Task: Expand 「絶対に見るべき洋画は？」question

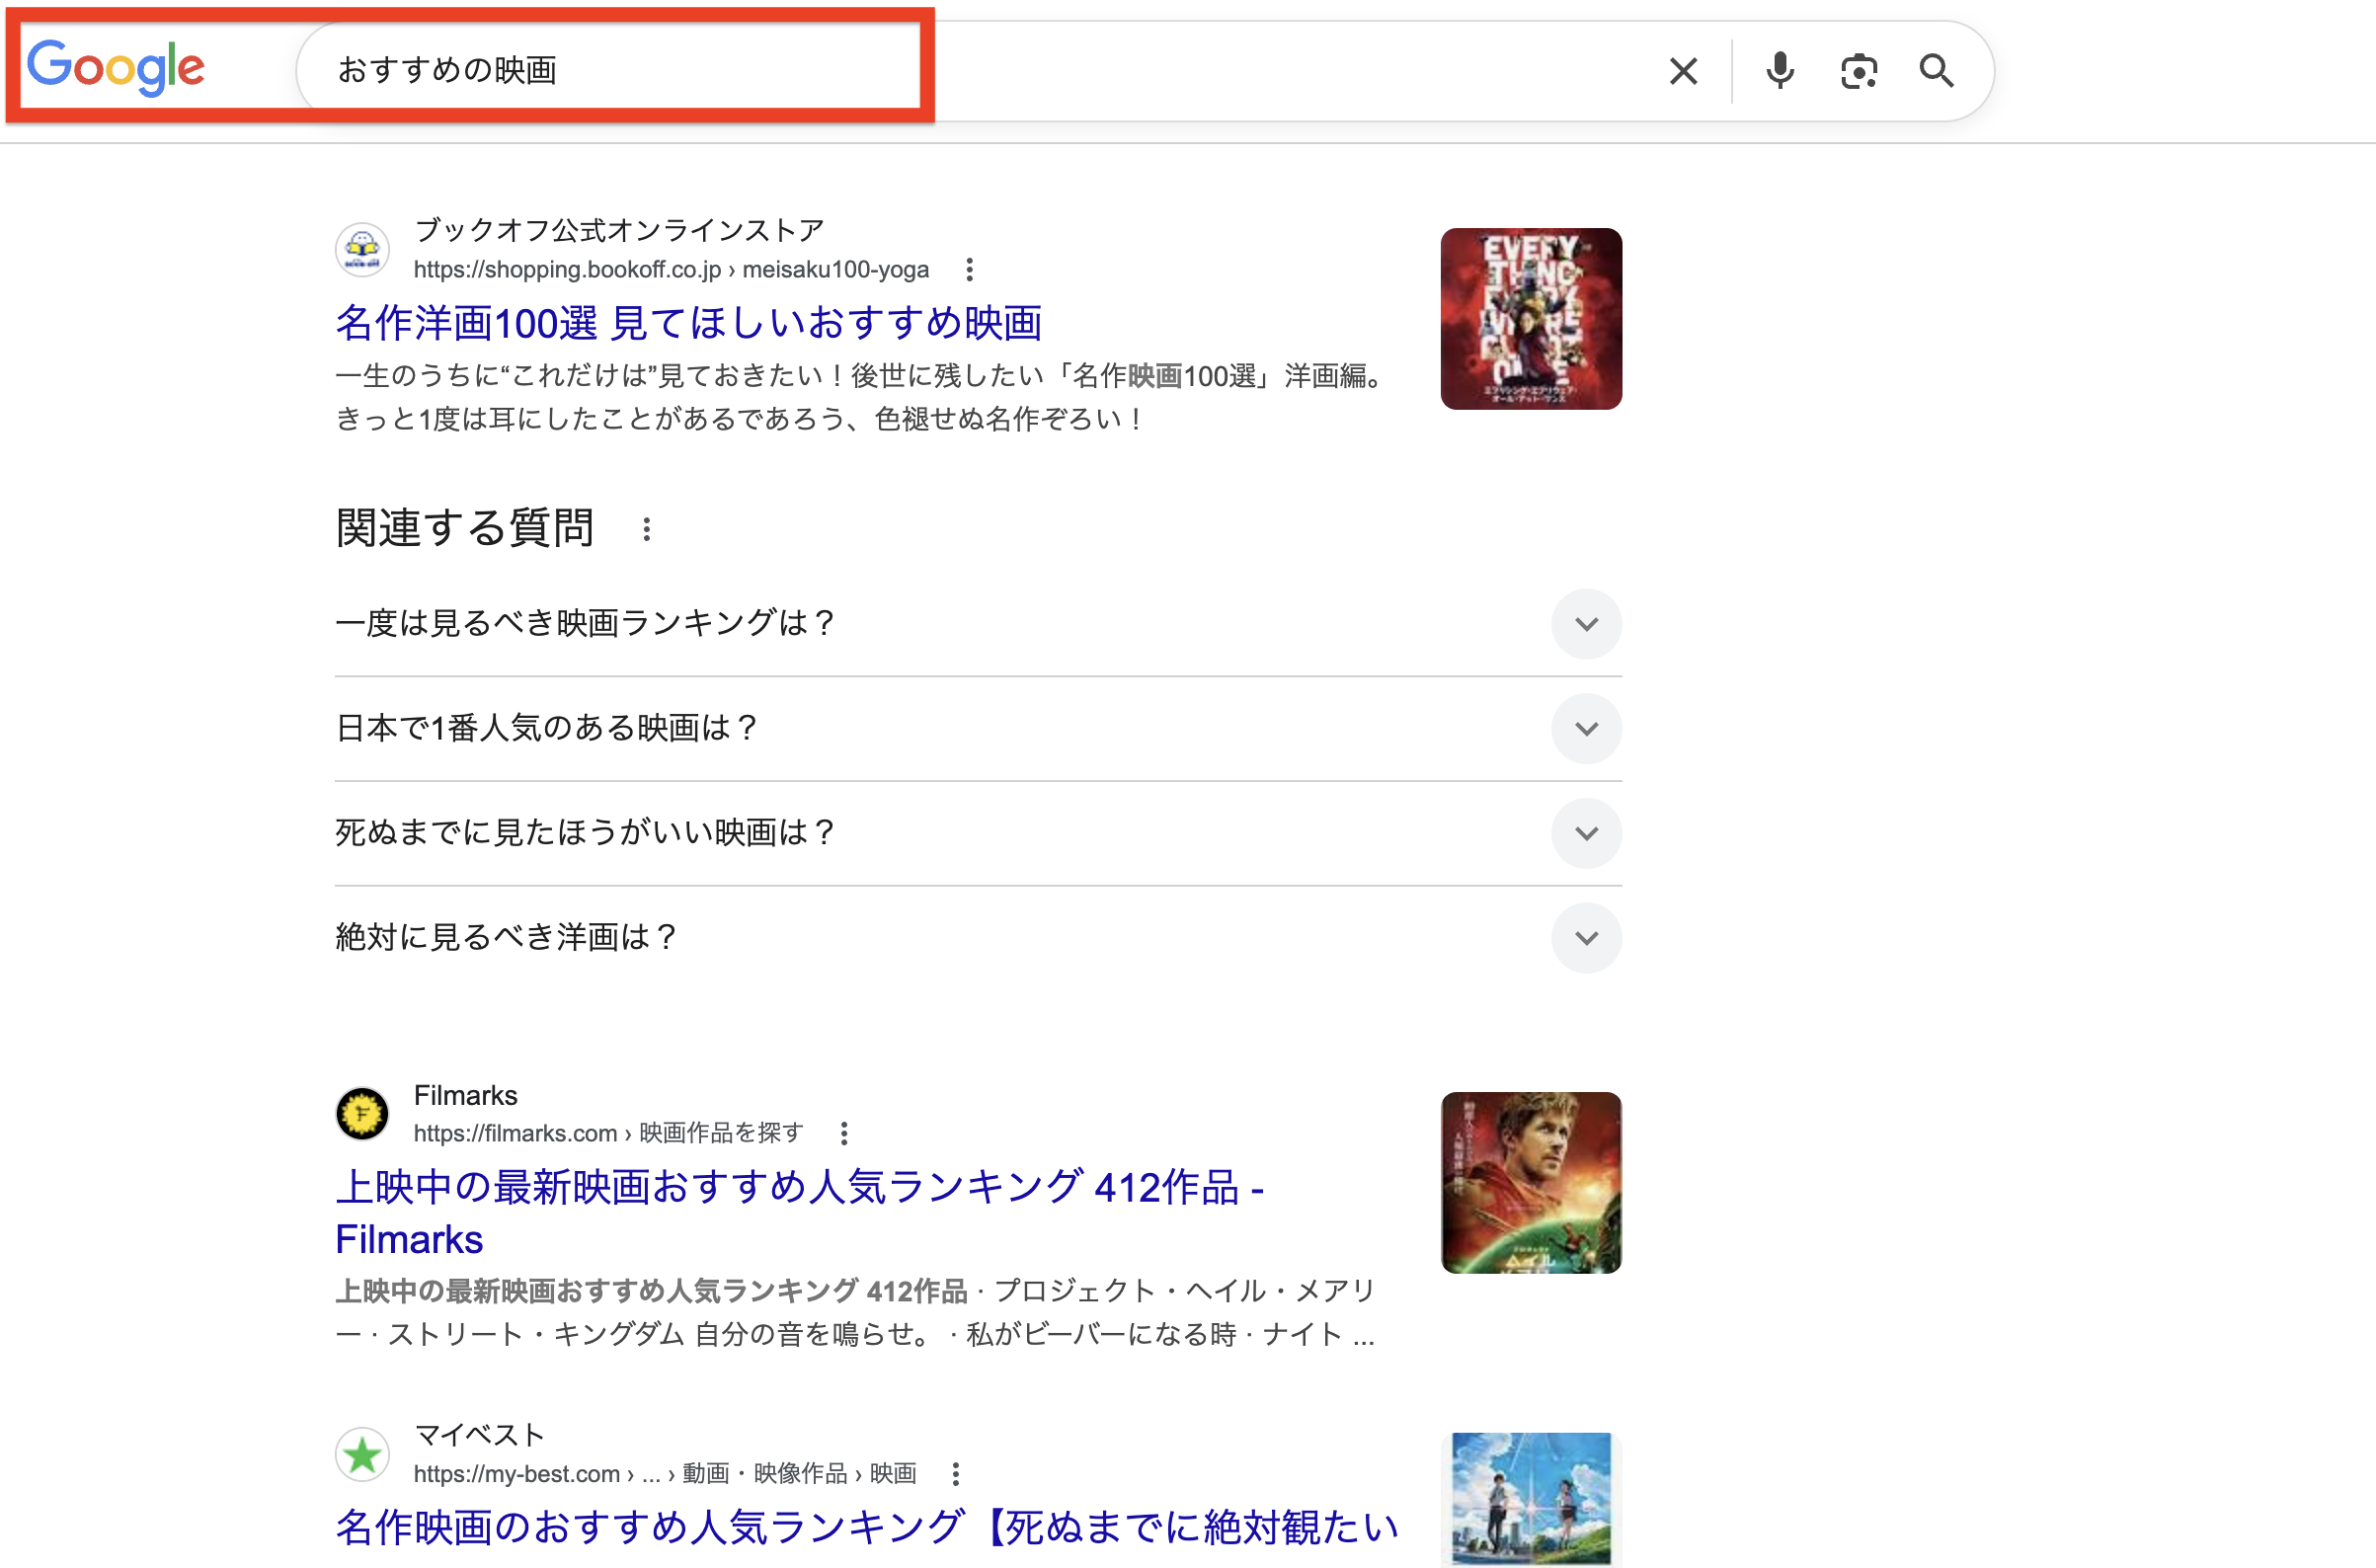Action: [x=1586, y=938]
